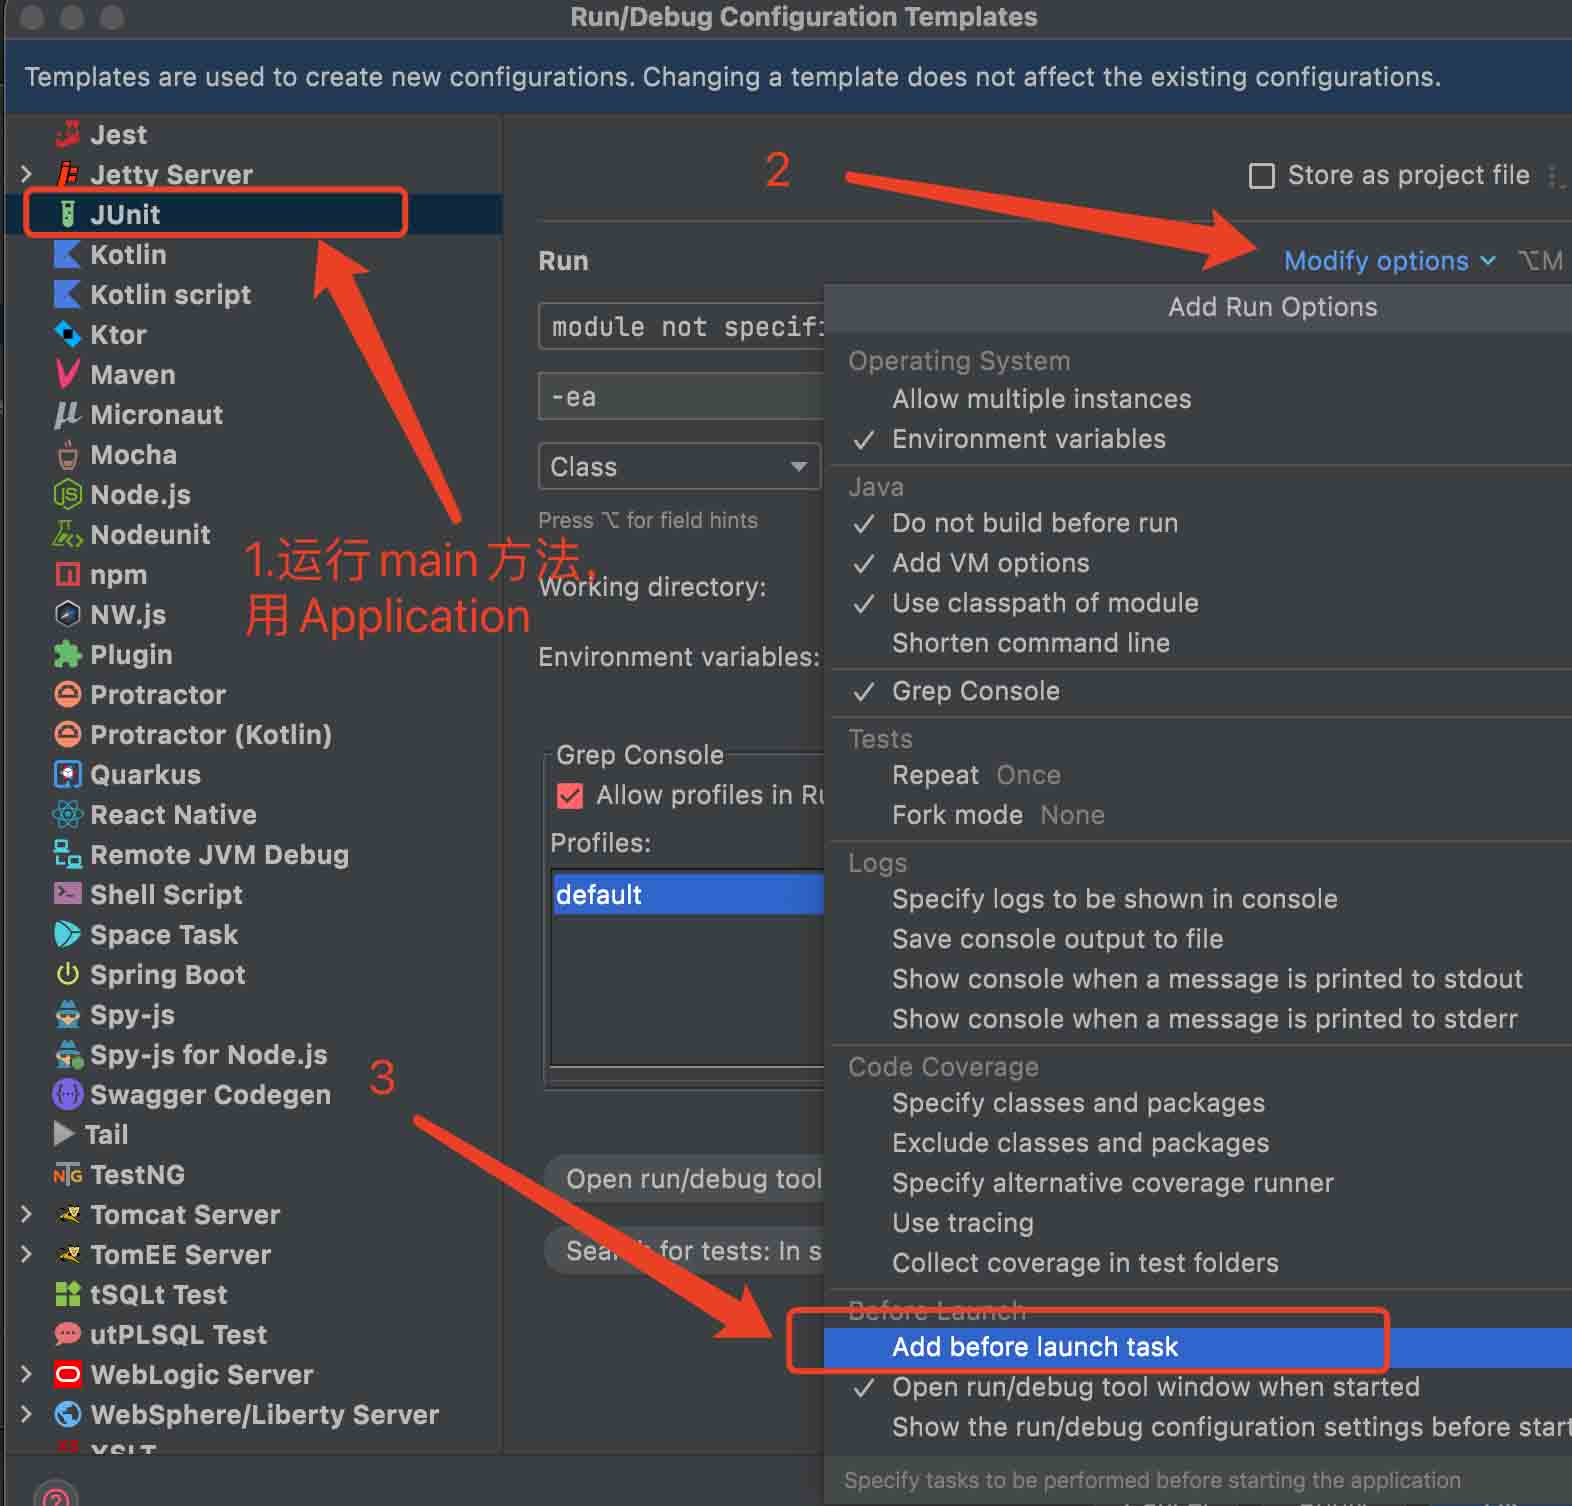Viewport: 1572px width, 1506px height.
Task: Select the utPLSQL Test template
Action: pos(178,1334)
